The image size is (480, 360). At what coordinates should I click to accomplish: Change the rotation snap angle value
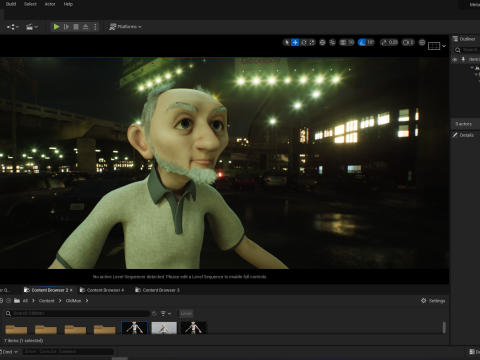370,42
